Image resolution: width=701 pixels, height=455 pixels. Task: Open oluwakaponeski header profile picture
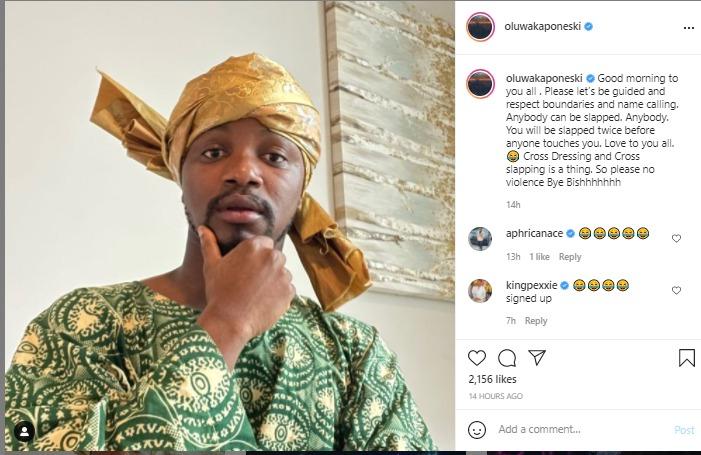(x=480, y=27)
